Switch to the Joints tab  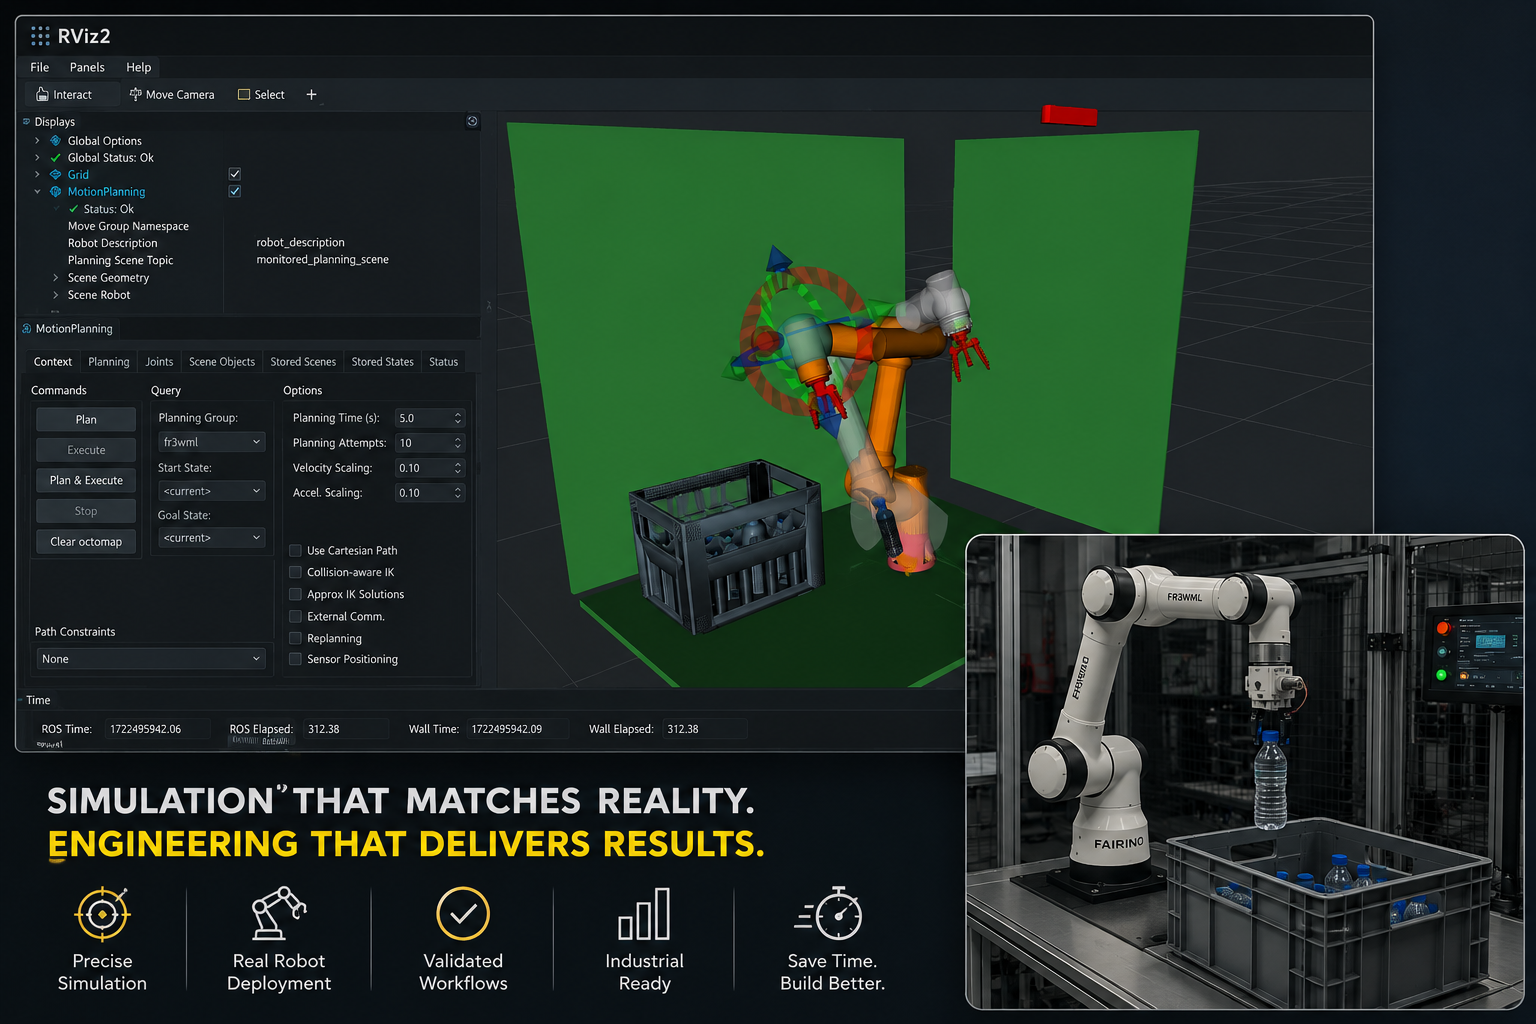point(159,362)
